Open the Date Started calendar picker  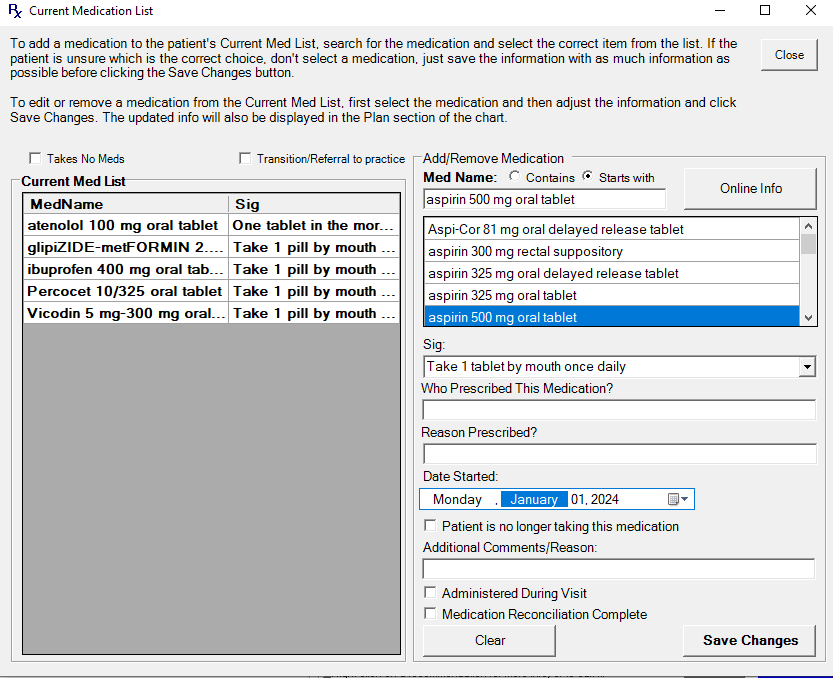677,499
